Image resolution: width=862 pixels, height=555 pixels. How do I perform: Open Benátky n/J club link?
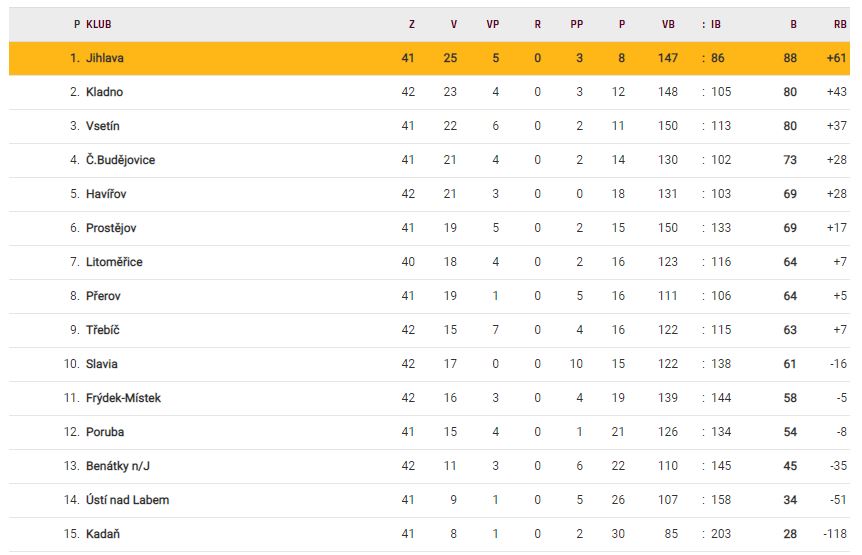pyautogui.click(x=119, y=466)
